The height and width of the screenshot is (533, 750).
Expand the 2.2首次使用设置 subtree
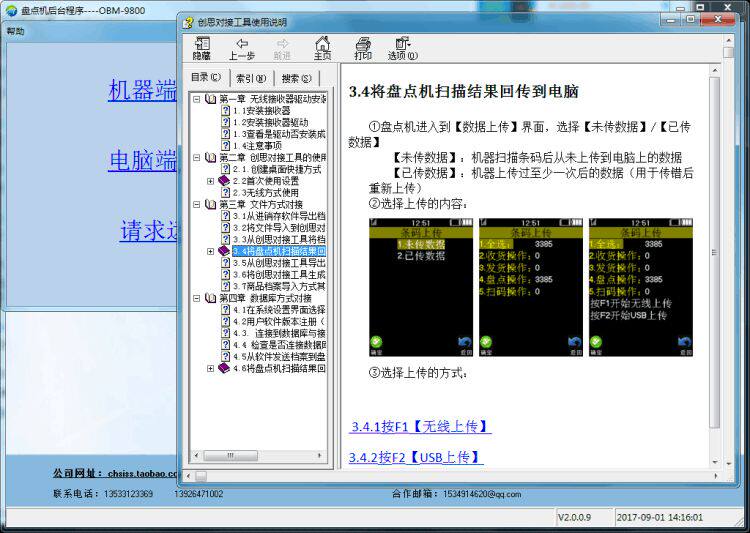point(210,181)
